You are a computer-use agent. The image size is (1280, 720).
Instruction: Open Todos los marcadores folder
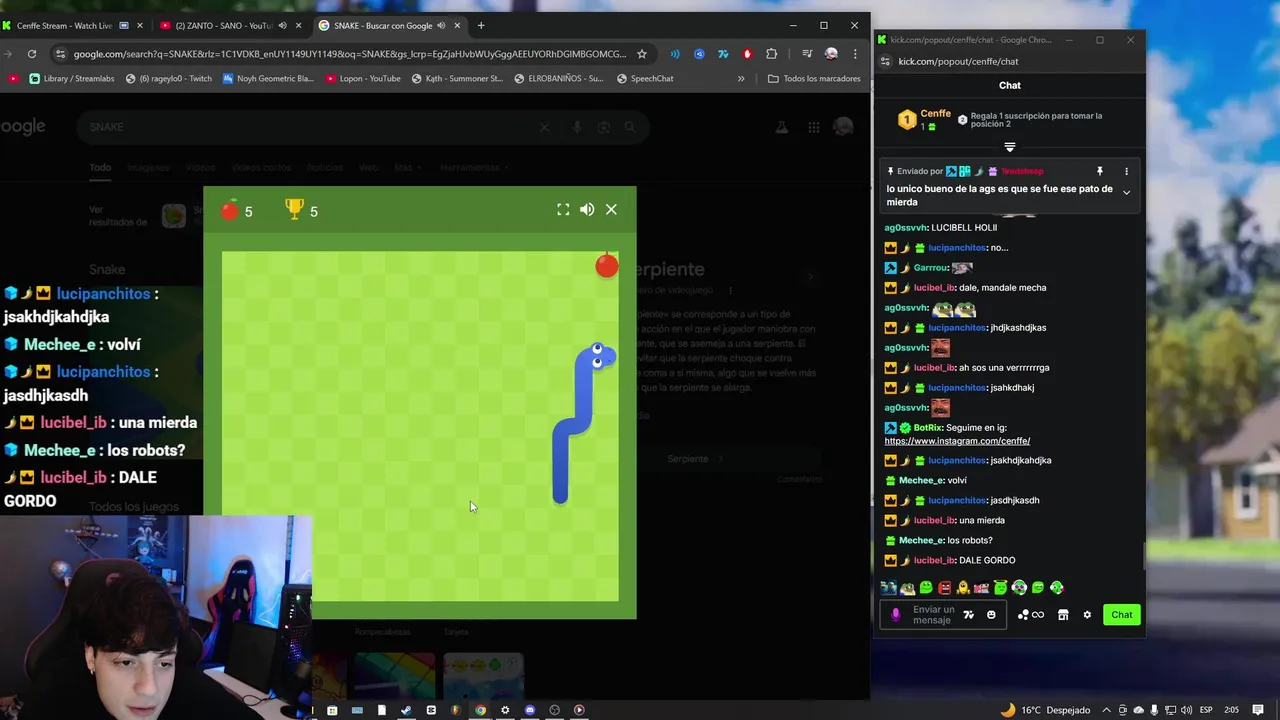click(814, 78)
